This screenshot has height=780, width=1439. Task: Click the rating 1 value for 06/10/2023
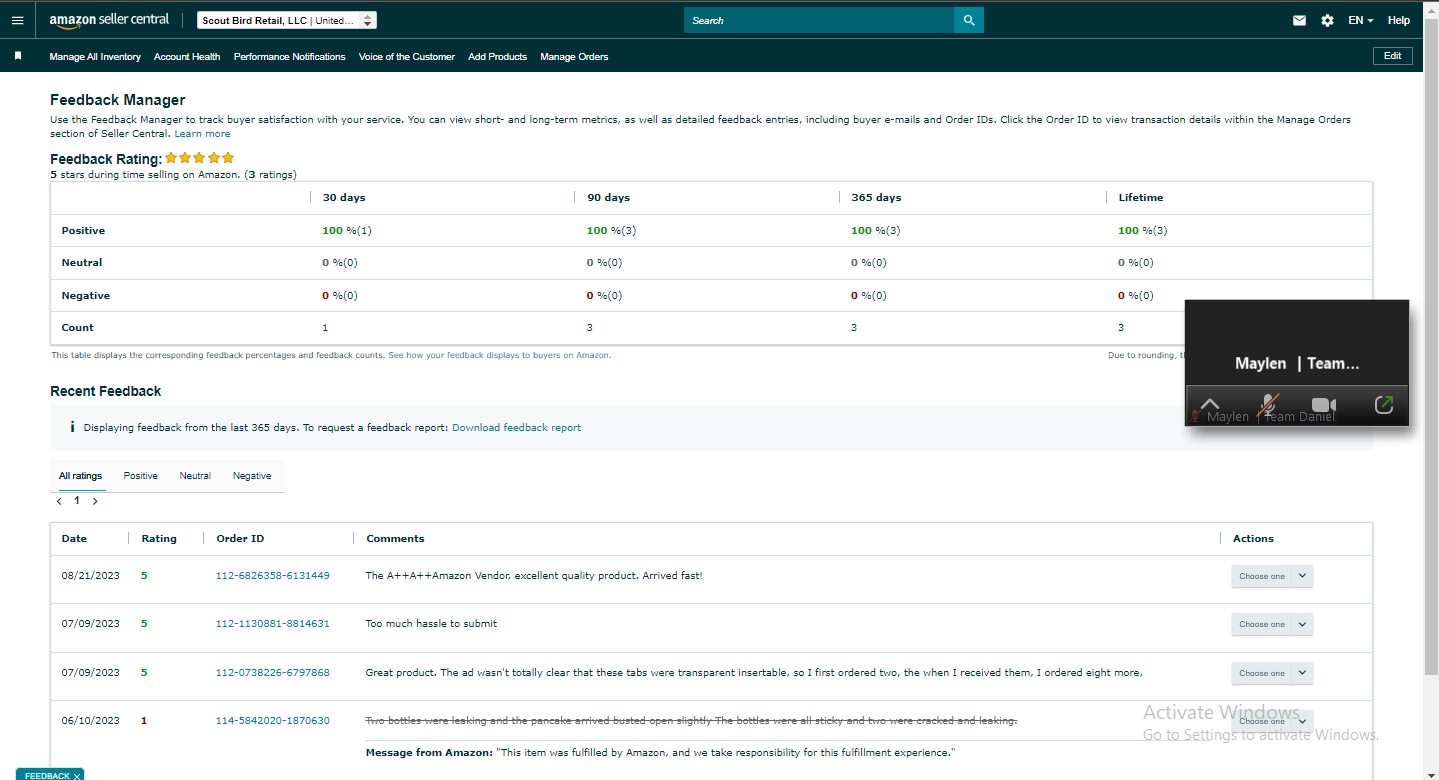pos(144,720)
